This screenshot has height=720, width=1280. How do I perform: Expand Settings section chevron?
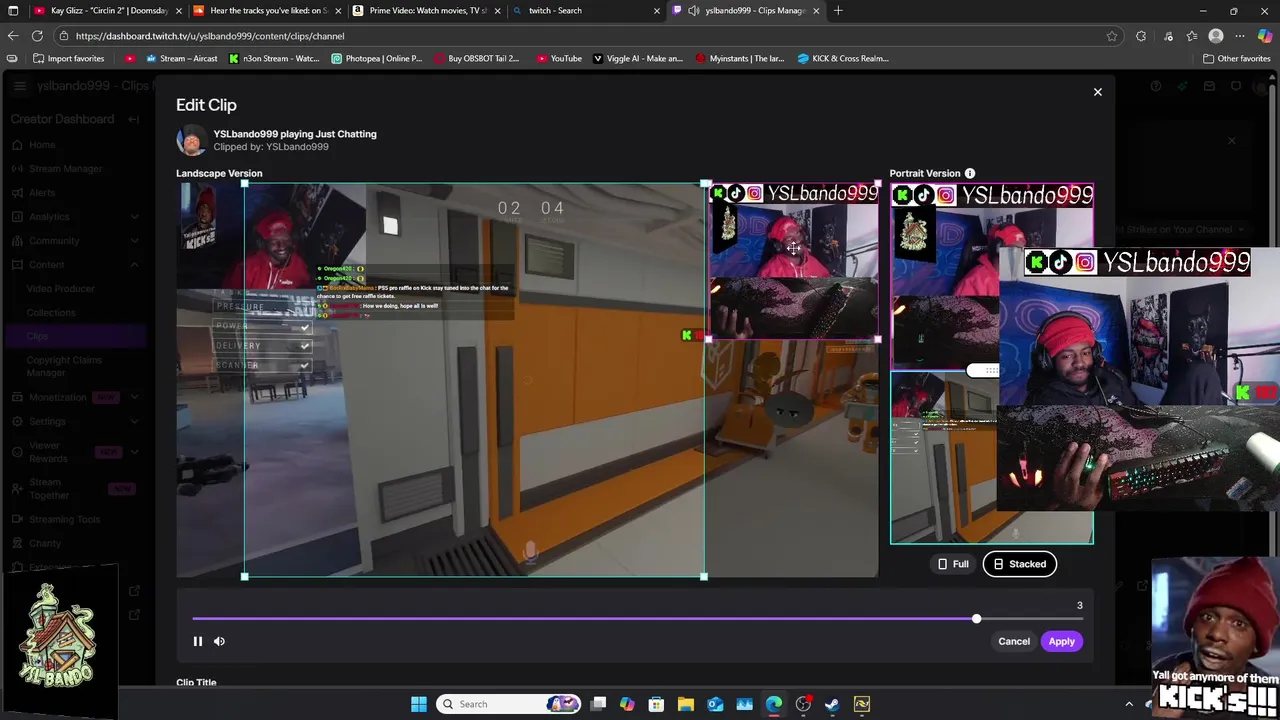(x=134, y=421)
